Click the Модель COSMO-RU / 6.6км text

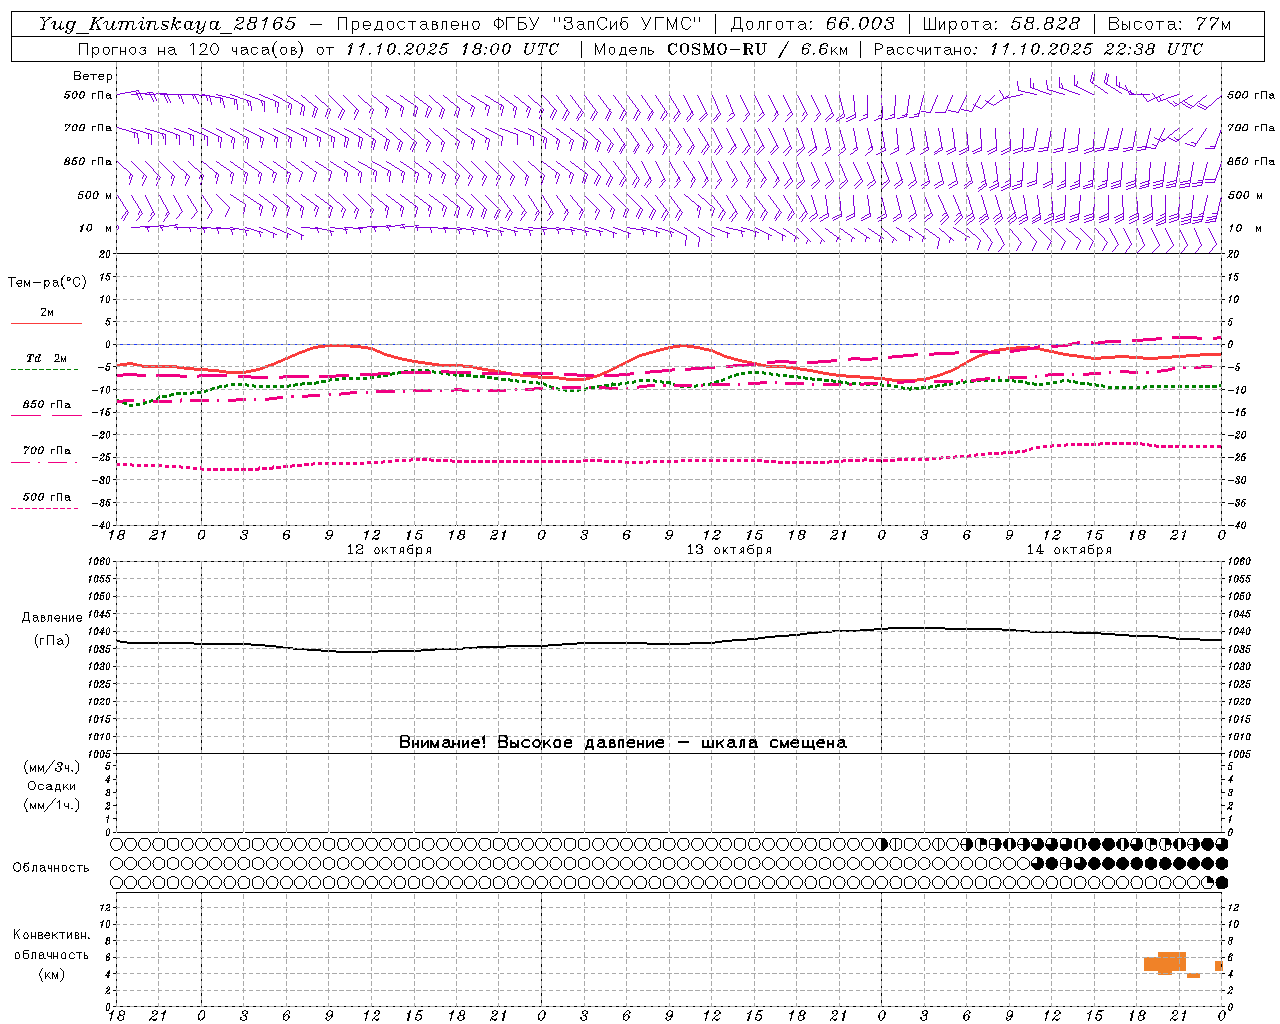(x=721, y=49)
